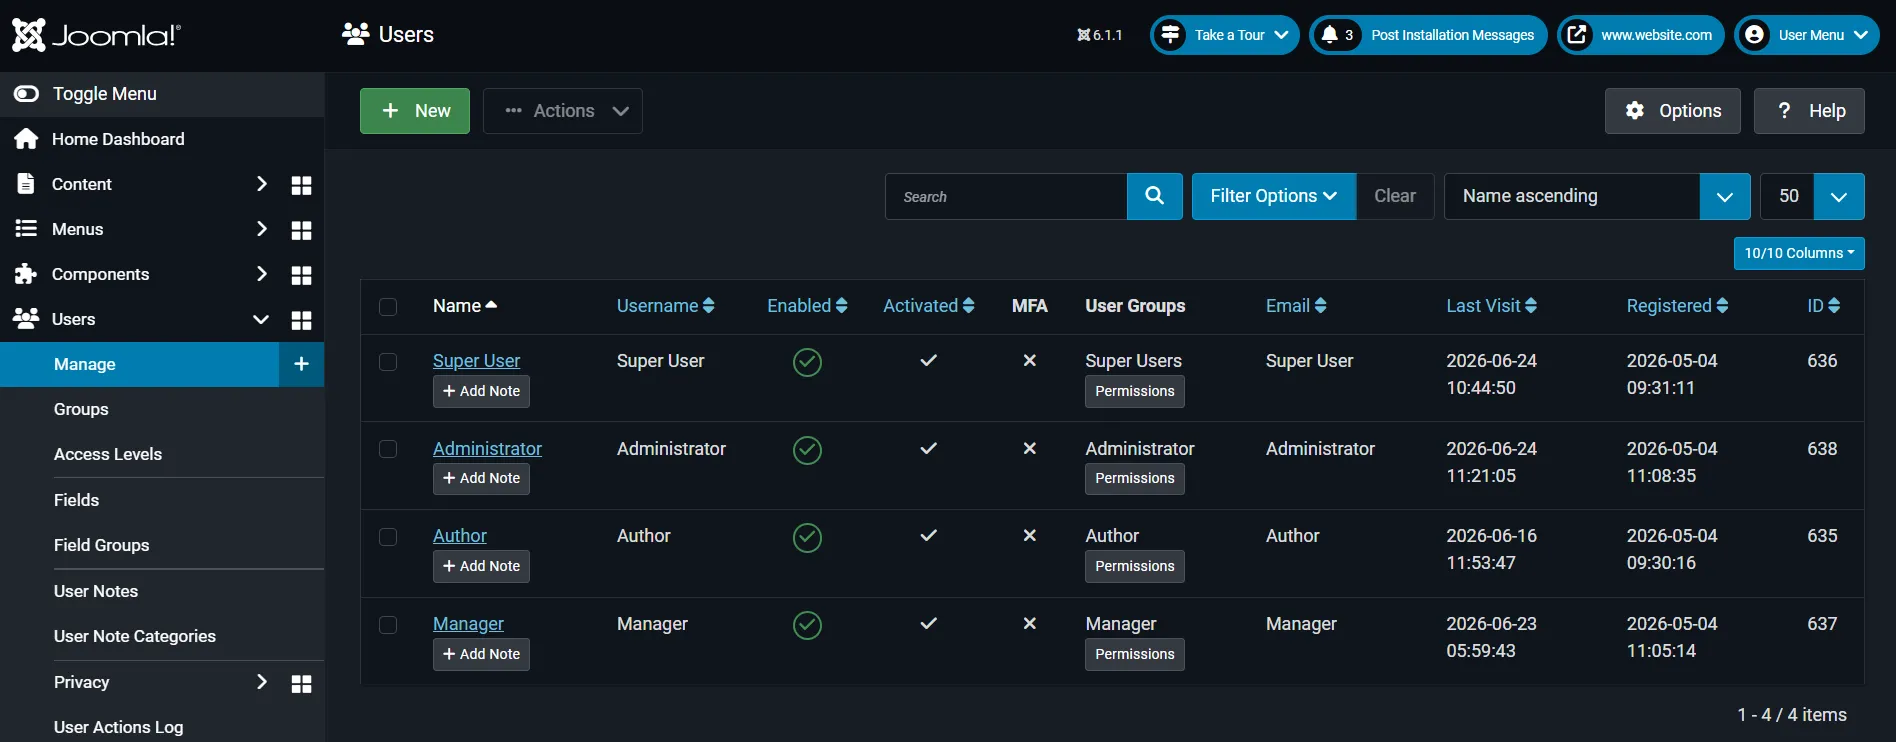Expand the Menus sidebar chevron
Viewport: 1896px width, 742px height.
click(261, 229)
